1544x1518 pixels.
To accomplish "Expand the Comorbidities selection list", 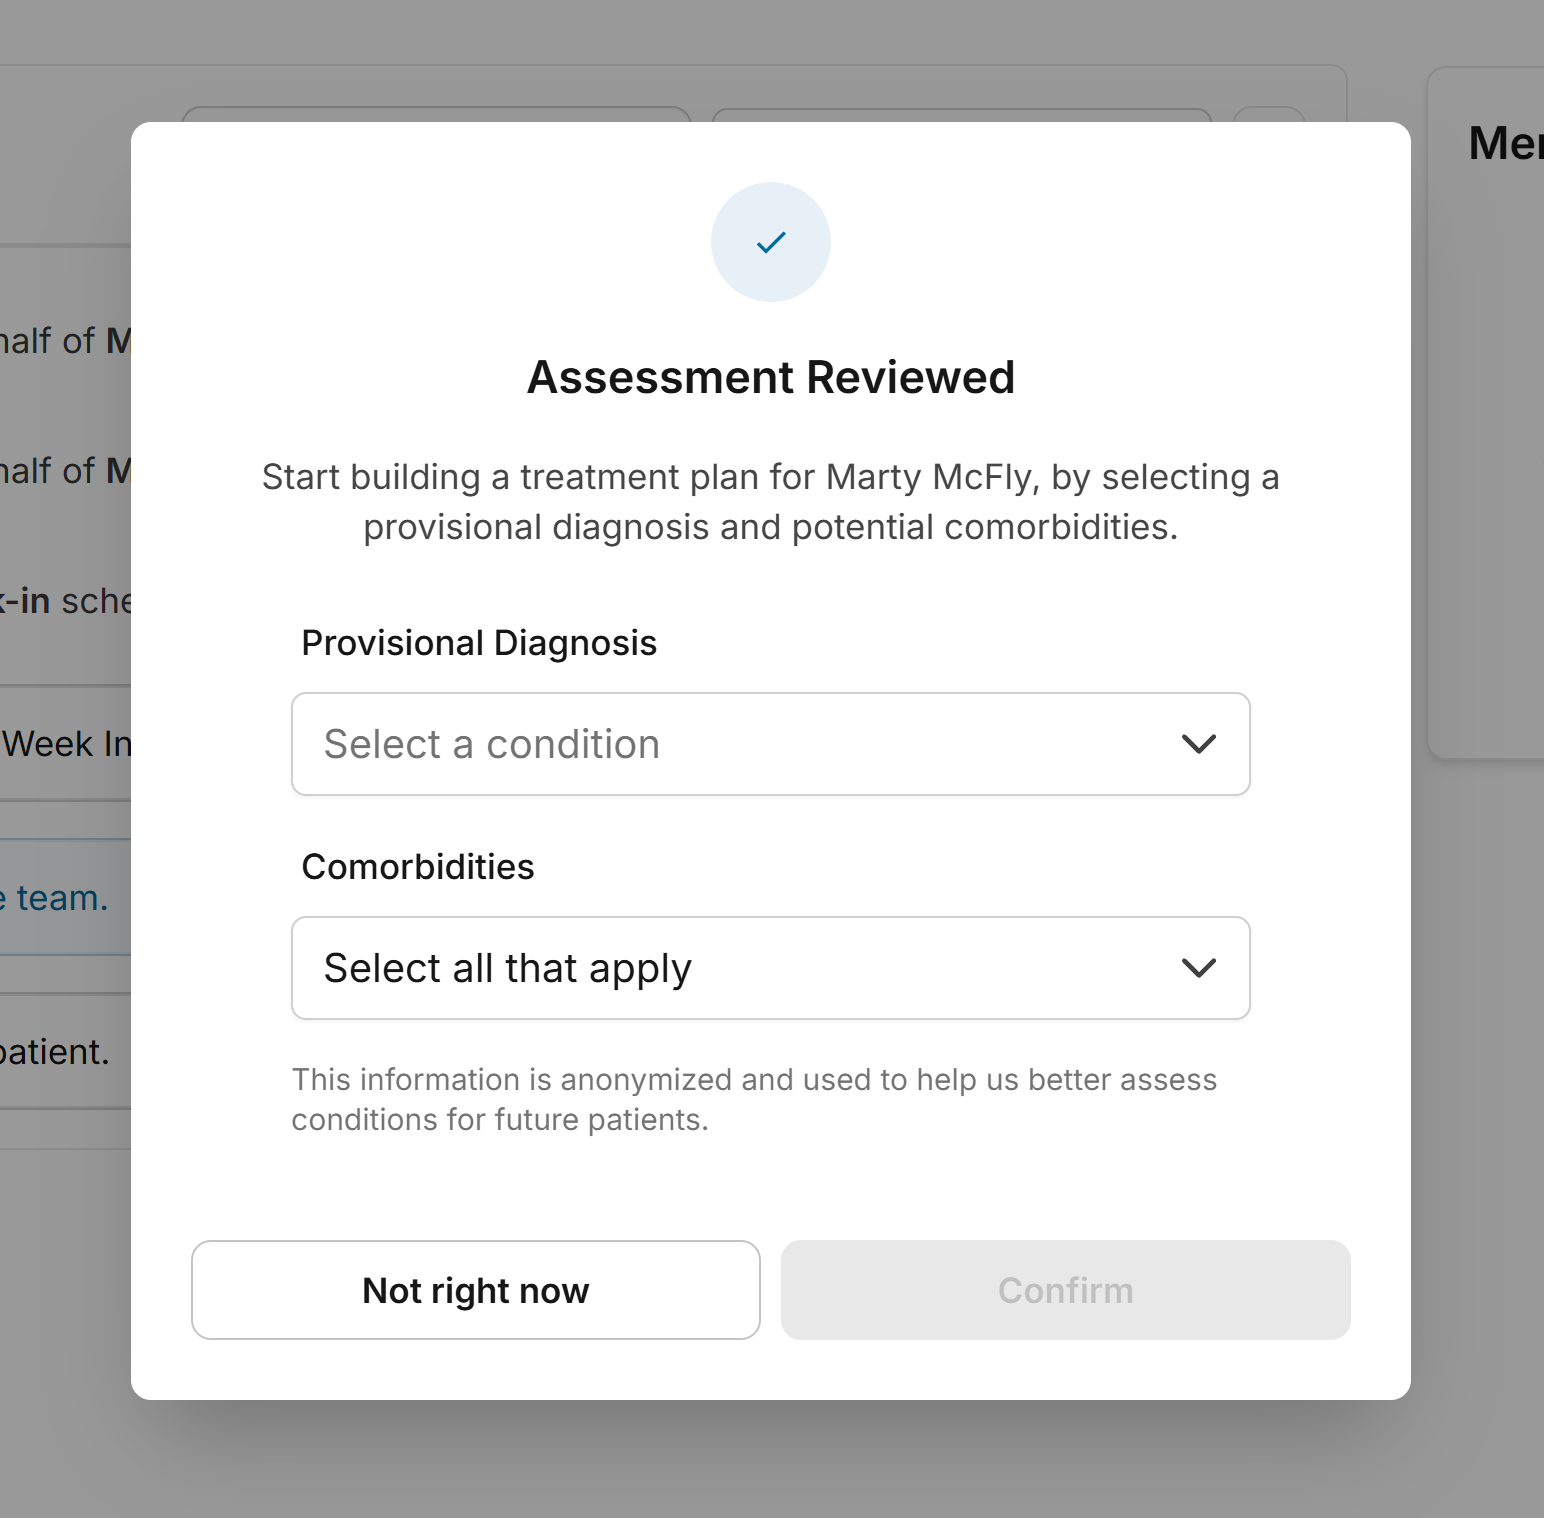I will click(770, 968).
